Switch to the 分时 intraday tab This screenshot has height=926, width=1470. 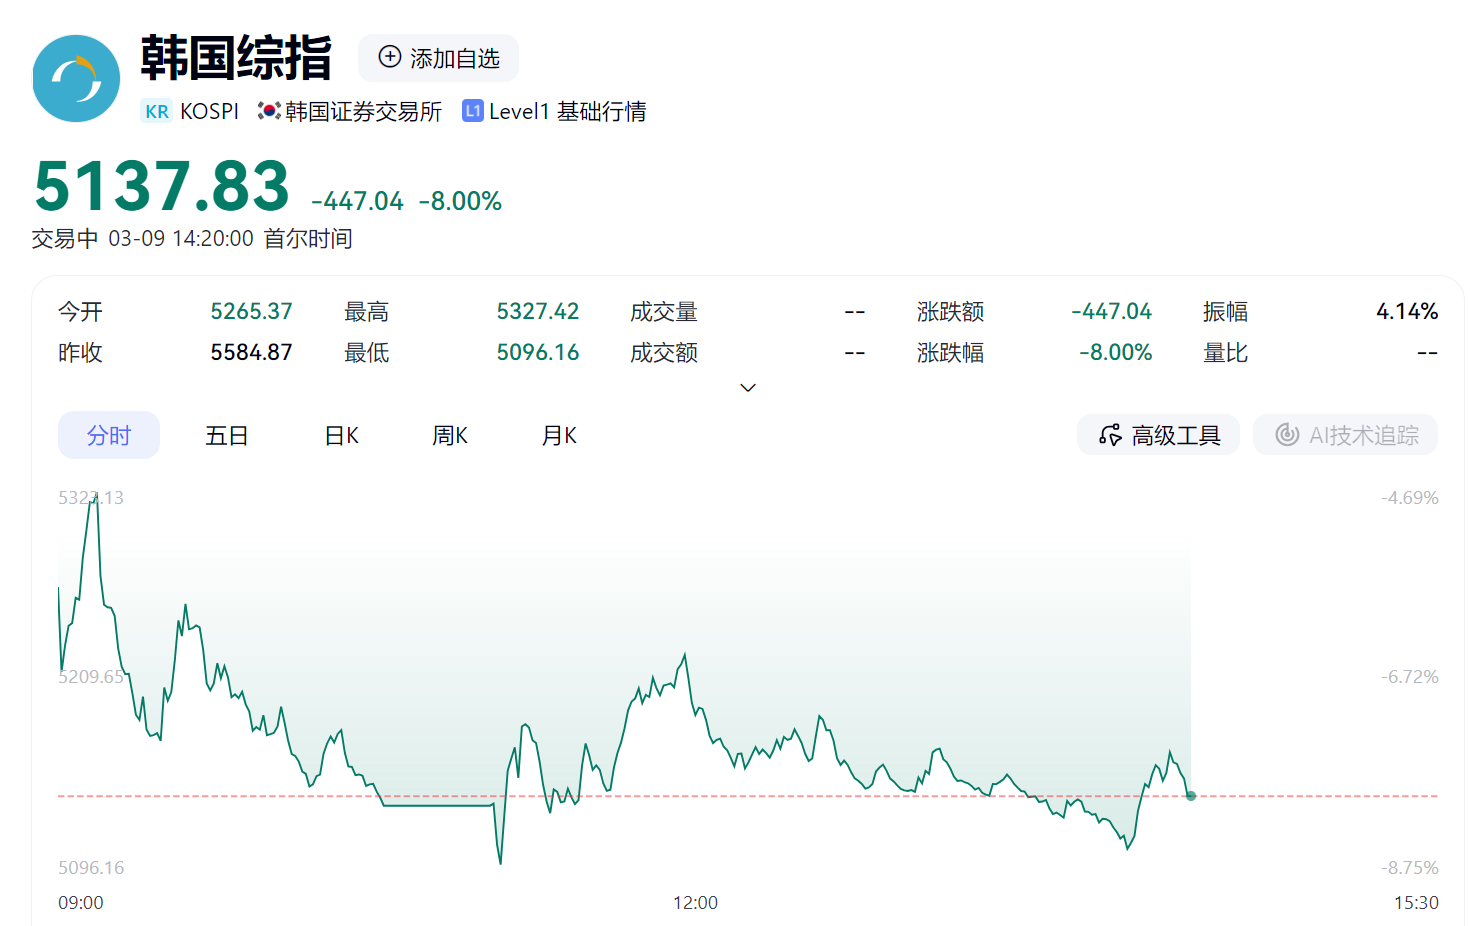[109, 435]
